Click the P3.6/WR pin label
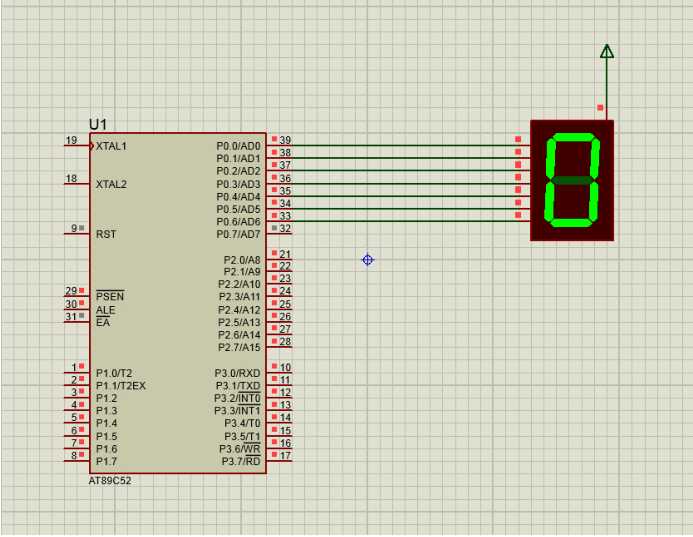Screen dimensions: 693x537 coord(240,449)
